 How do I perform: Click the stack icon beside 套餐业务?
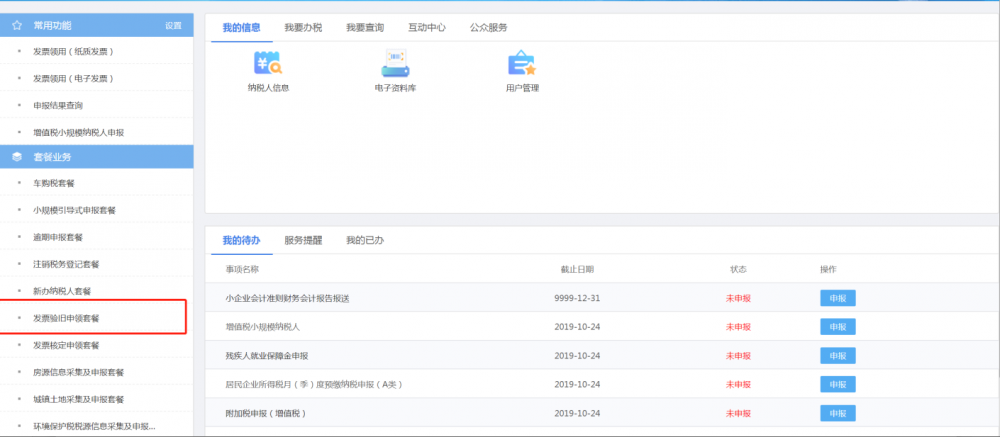(x=16, y=157)
